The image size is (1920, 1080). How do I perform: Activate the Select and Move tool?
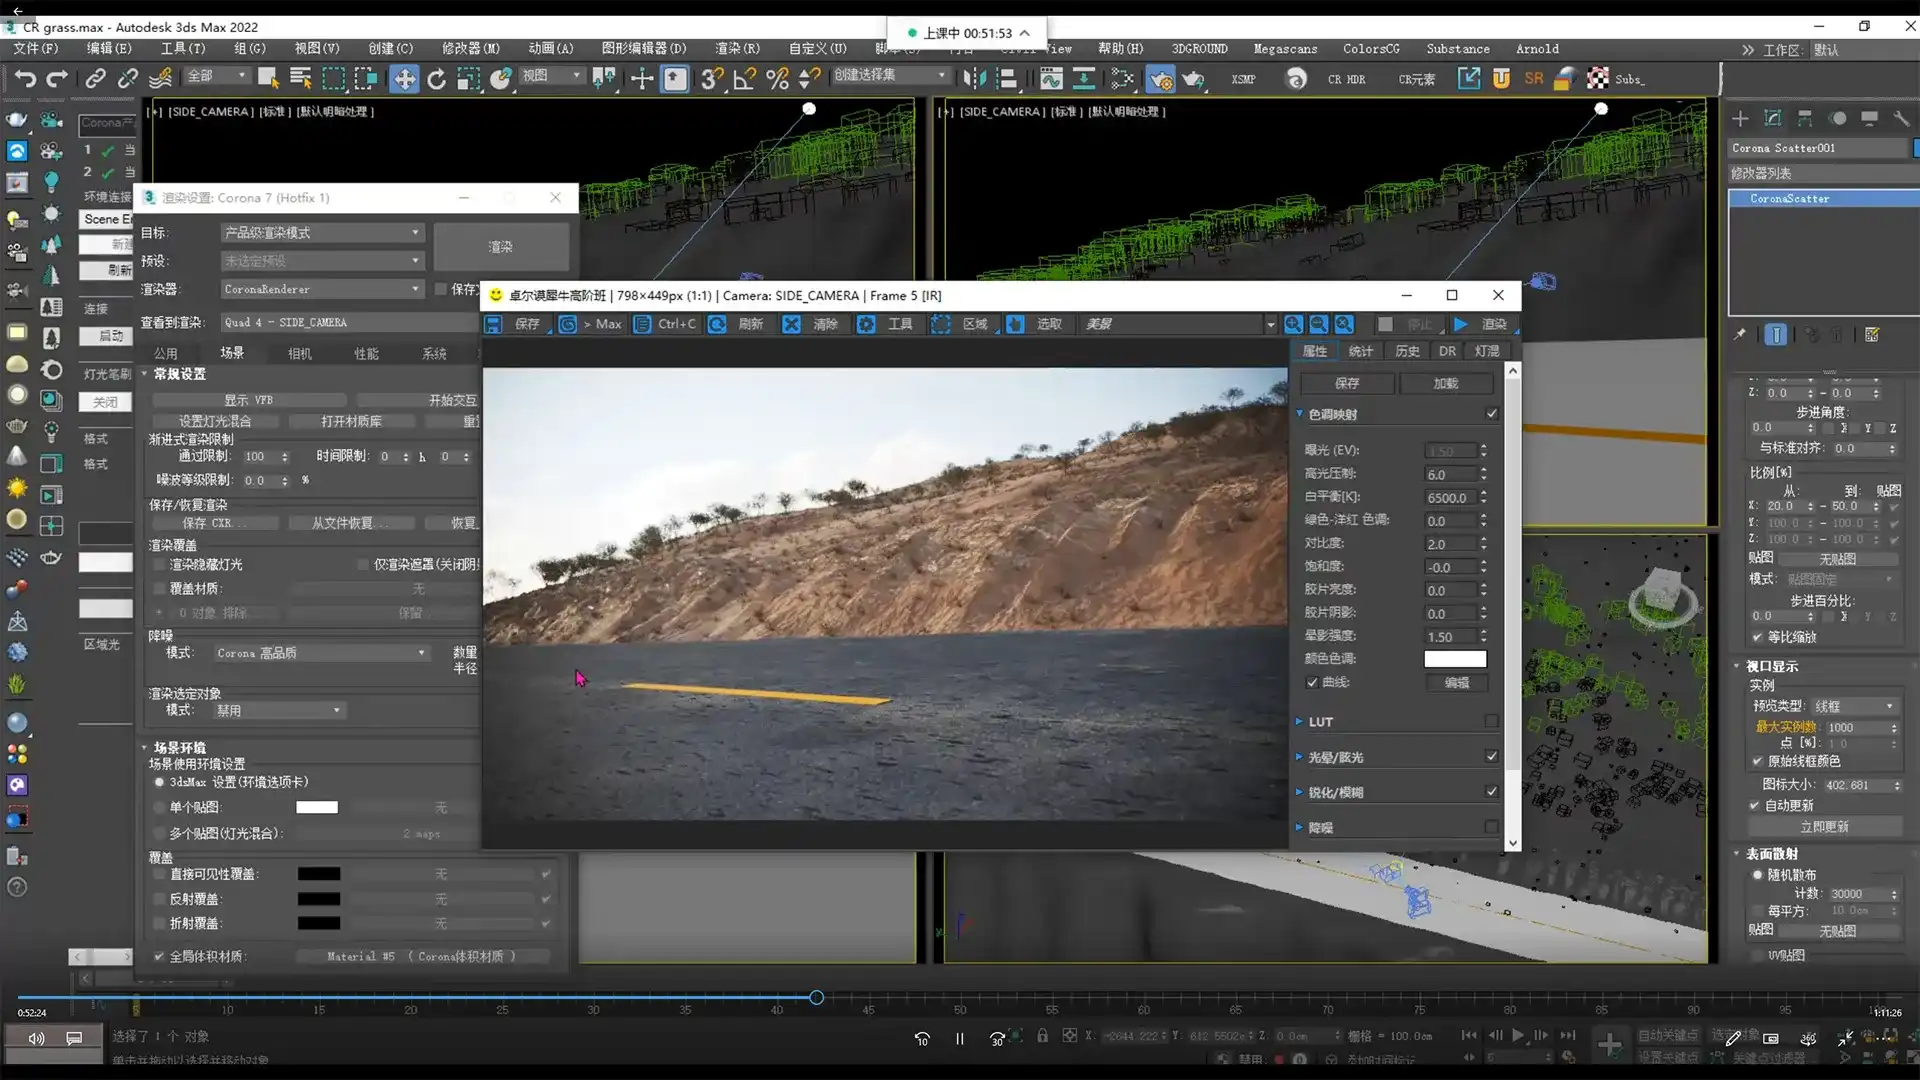click(x=404, y=79)
